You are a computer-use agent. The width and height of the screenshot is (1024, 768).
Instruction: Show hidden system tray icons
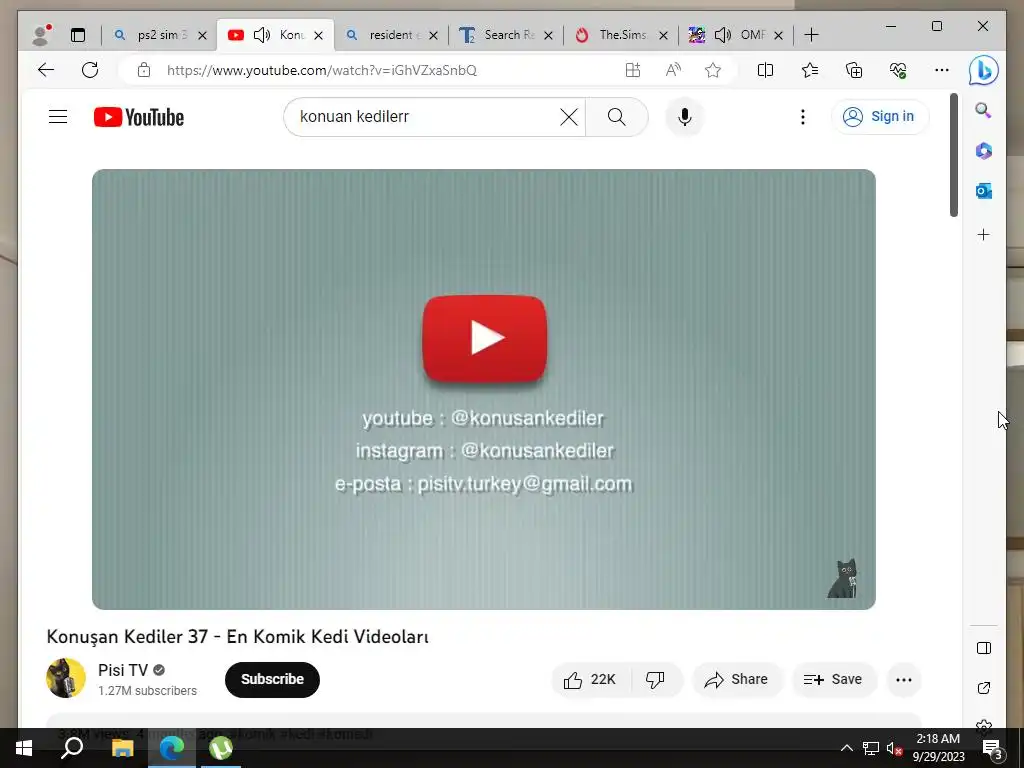point(846,748)
